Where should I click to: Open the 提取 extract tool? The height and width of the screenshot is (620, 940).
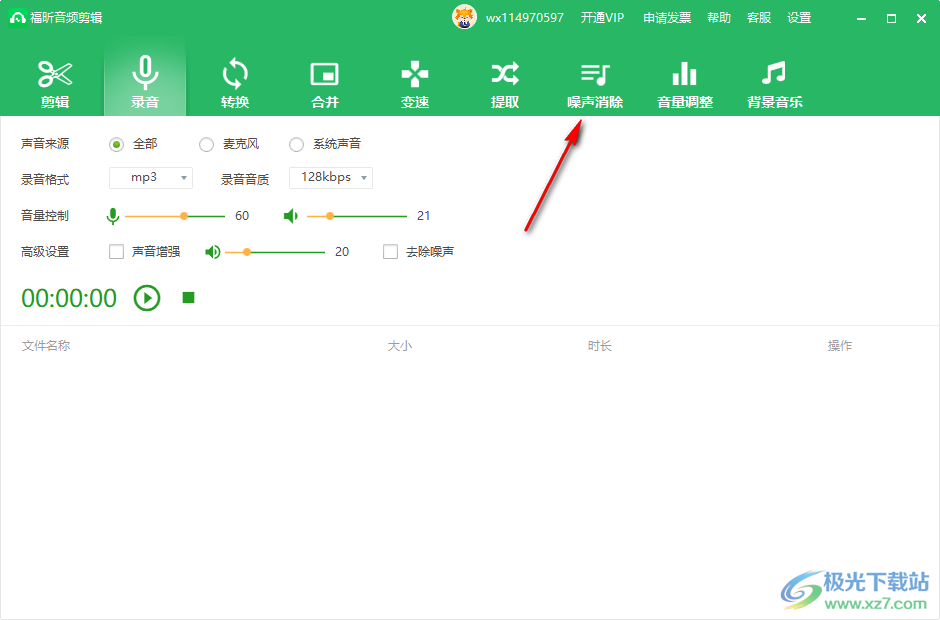[x=505, y=84]
